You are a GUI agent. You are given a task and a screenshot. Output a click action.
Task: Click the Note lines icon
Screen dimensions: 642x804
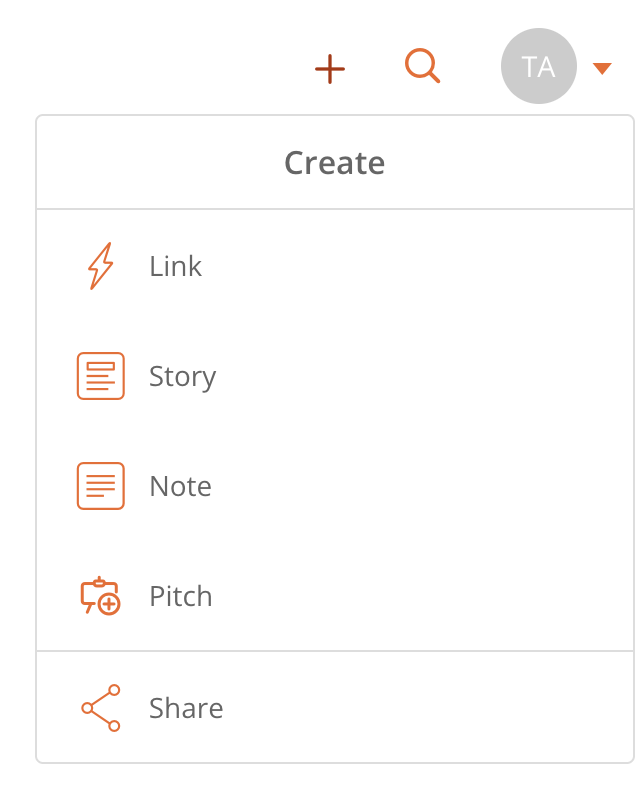point(101,486)
